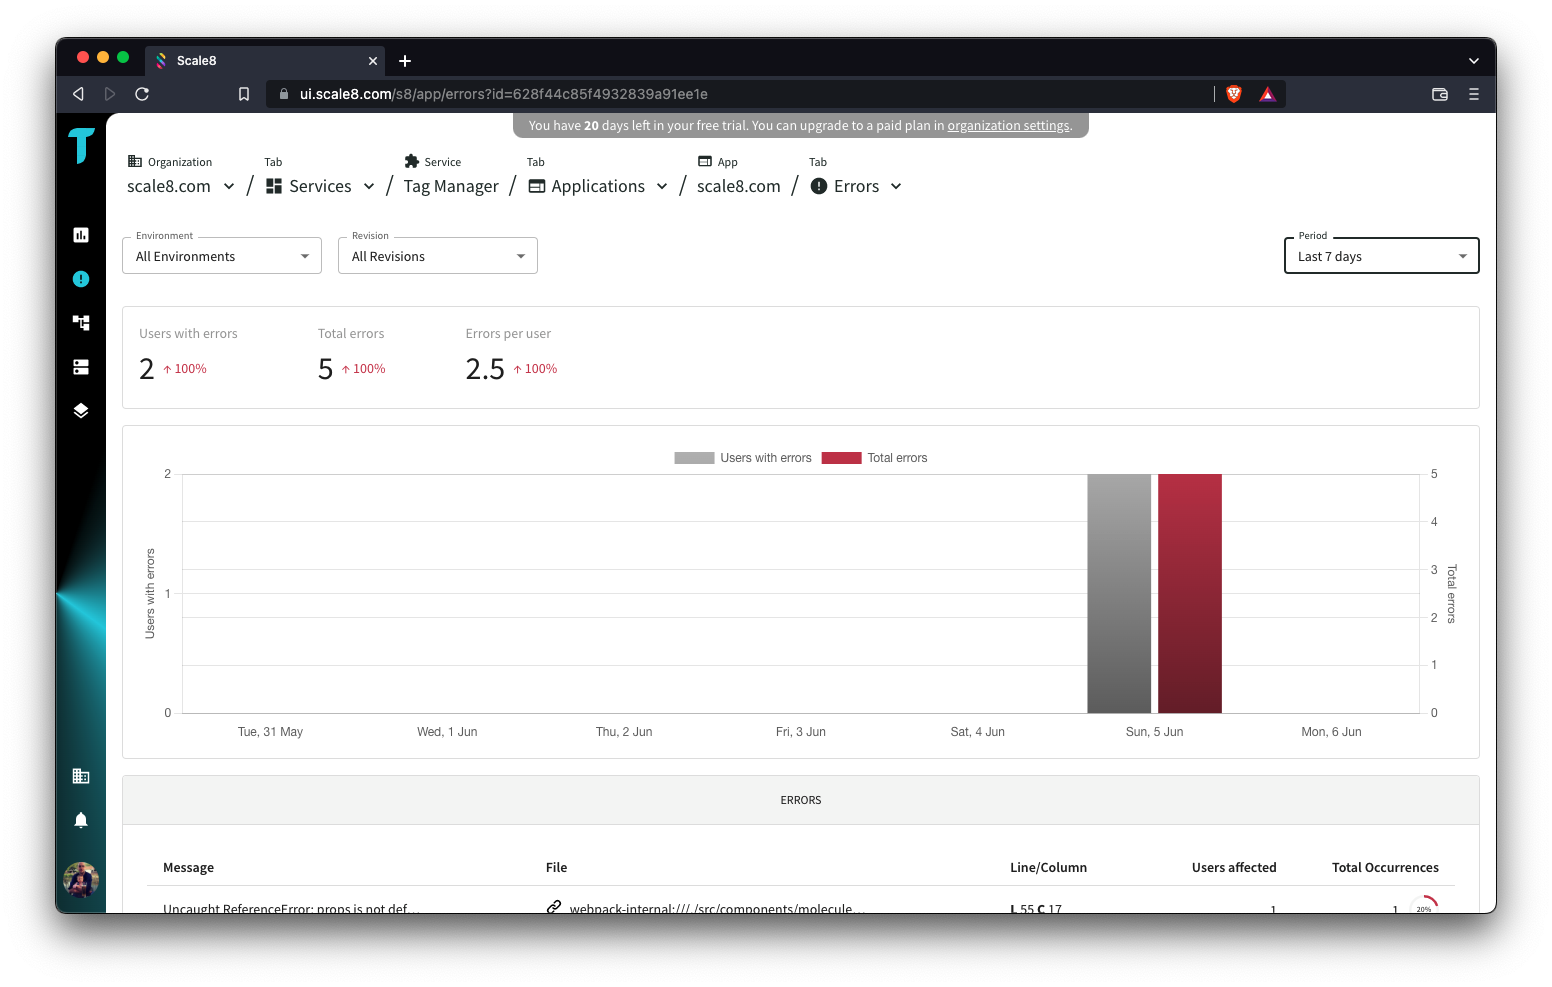
Task: Click the browser forward arrow
Action: point(110,94)
